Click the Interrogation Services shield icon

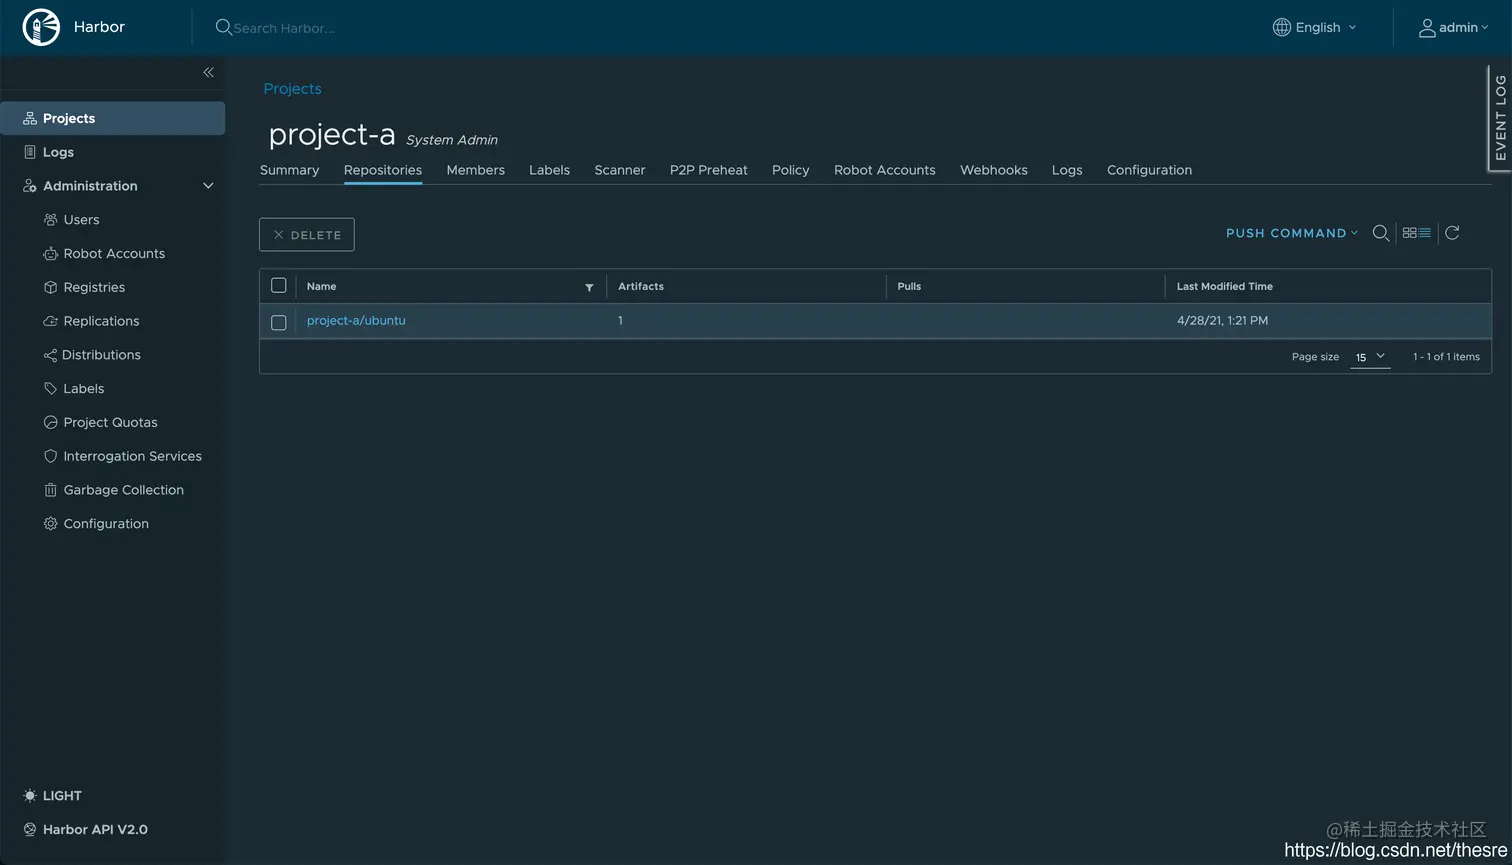coord(50,456)
